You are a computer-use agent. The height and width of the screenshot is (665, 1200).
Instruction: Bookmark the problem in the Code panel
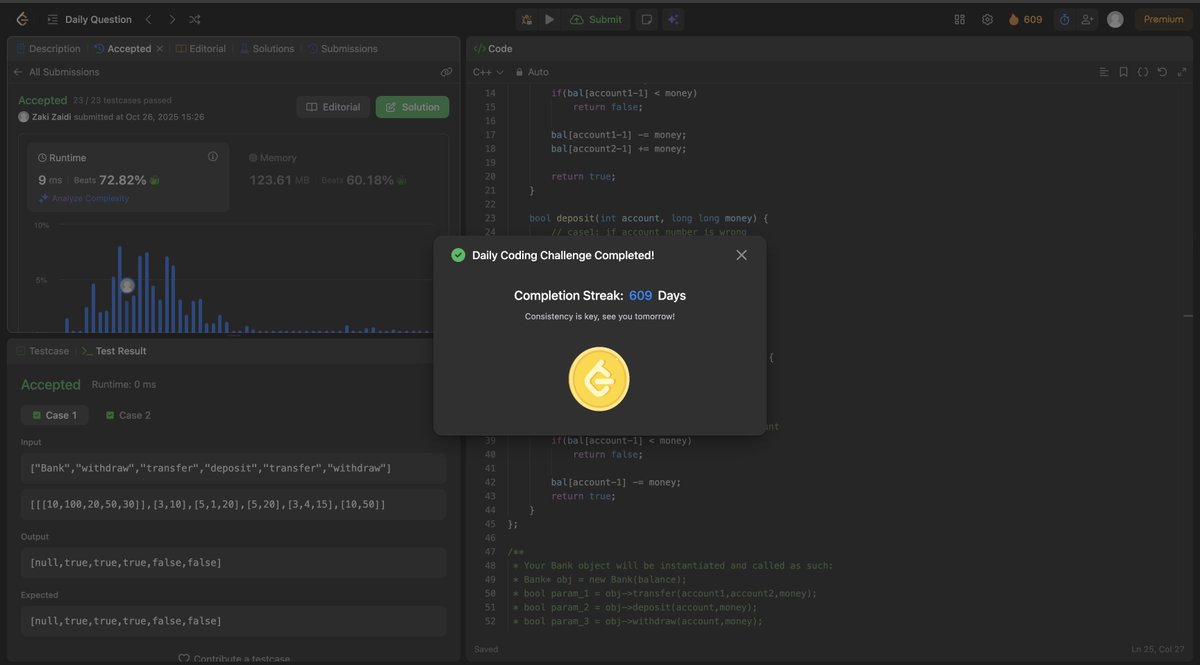point(1121,70)
